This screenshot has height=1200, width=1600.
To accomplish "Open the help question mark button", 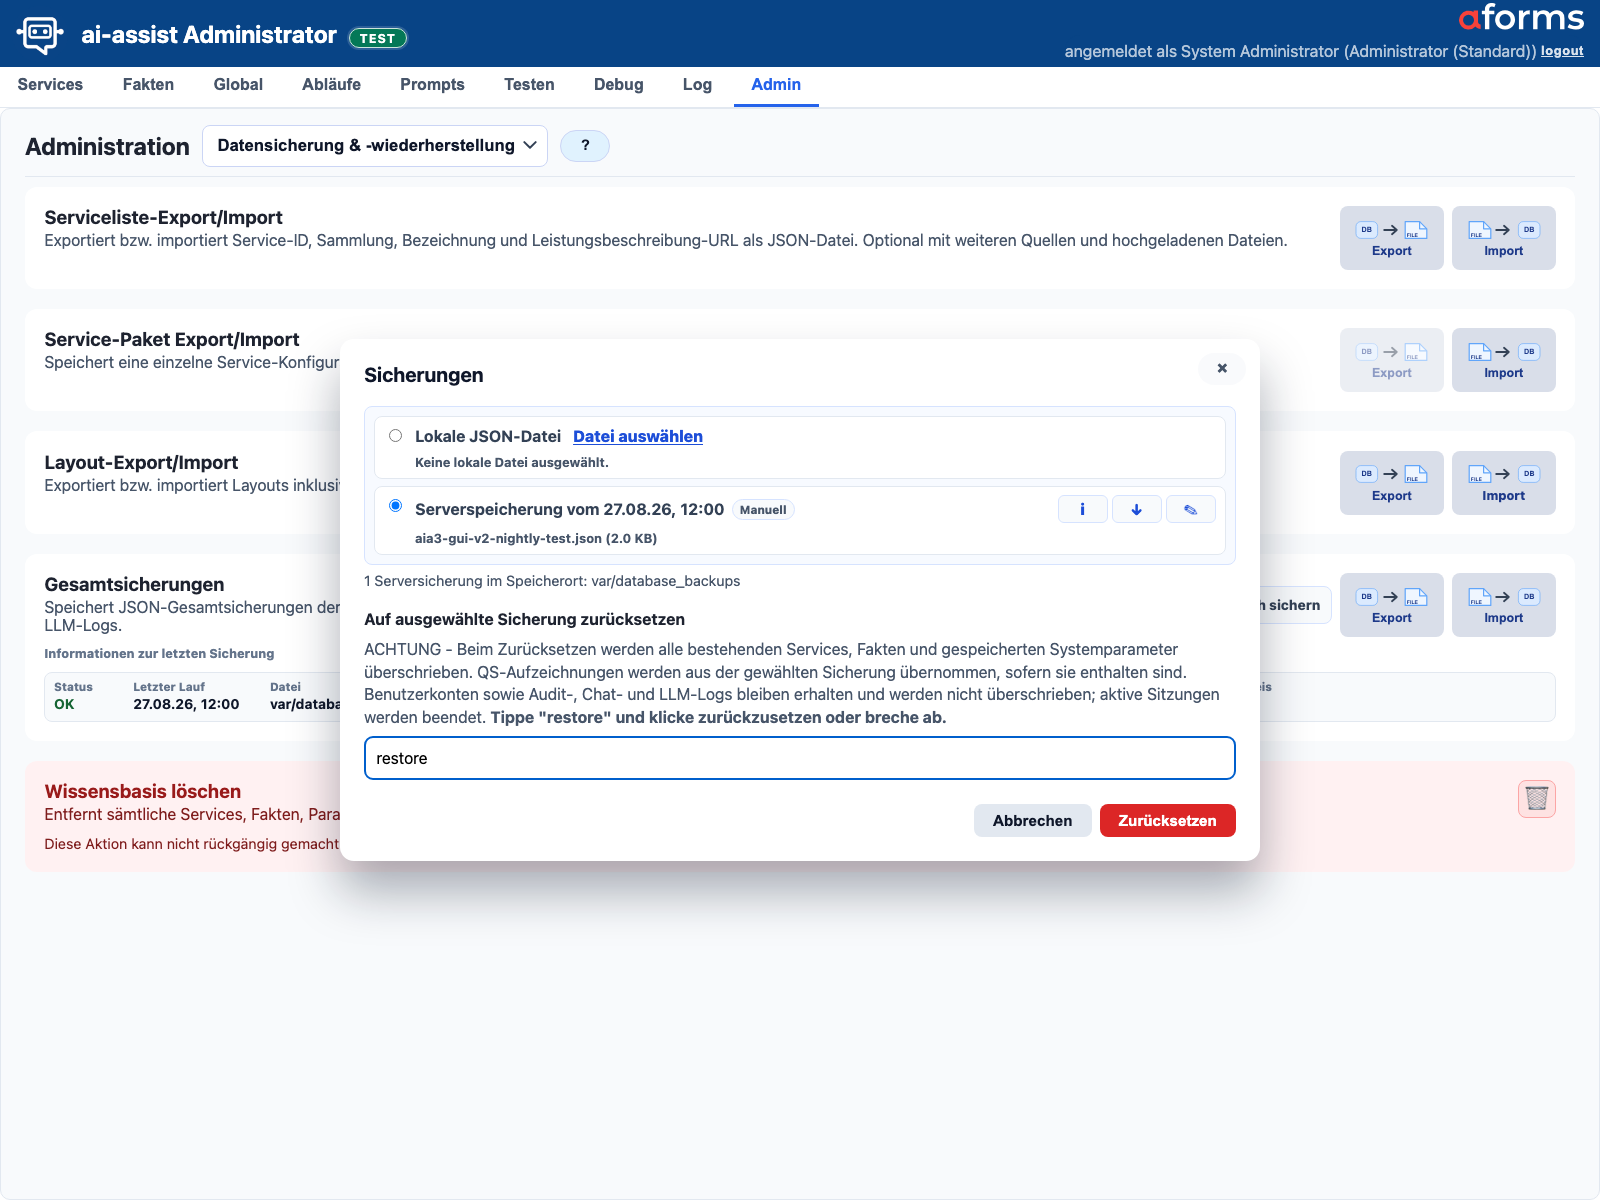I will coord(585,146).
